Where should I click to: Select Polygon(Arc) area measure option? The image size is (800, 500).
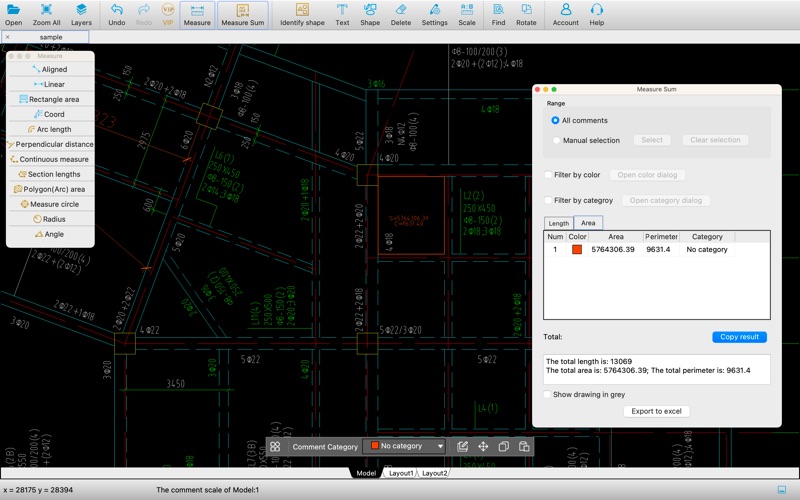[50, 189]
